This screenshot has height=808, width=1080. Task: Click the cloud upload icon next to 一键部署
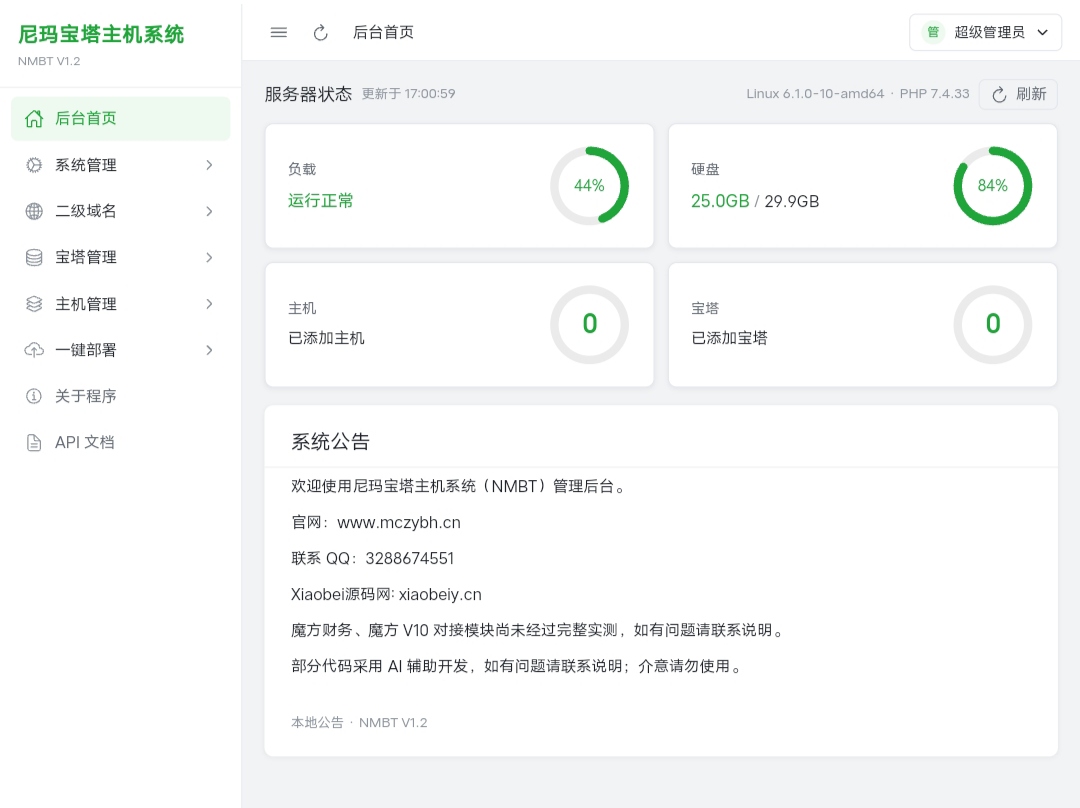(34, 350)
